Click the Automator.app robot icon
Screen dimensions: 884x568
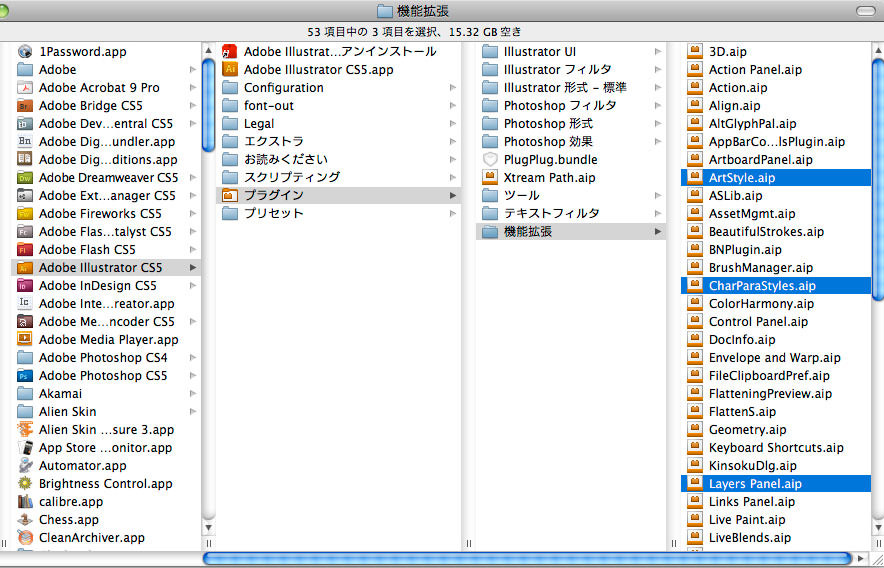tap(25, 465)
